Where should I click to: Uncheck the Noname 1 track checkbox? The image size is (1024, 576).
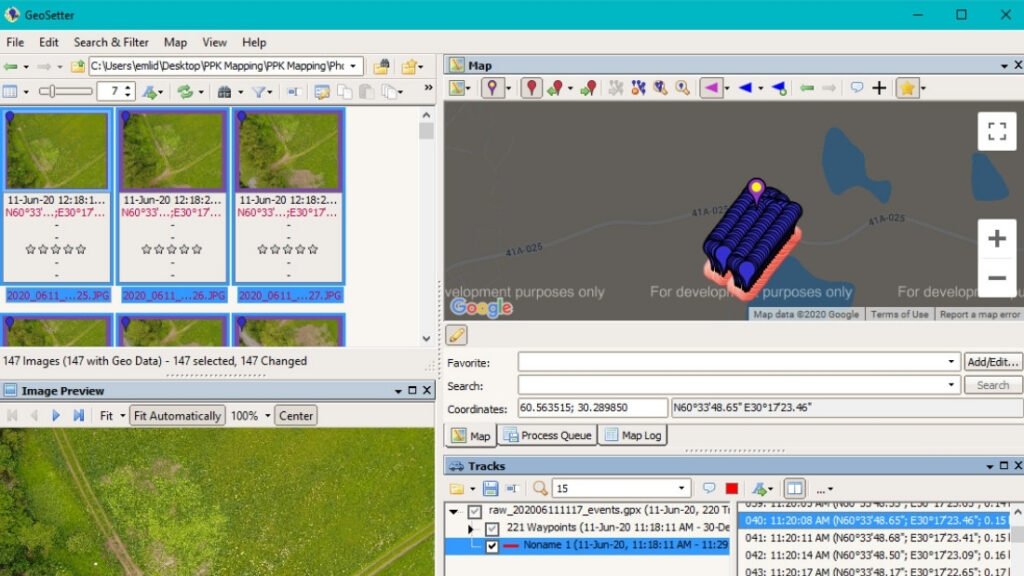click(x=492, y=546)
